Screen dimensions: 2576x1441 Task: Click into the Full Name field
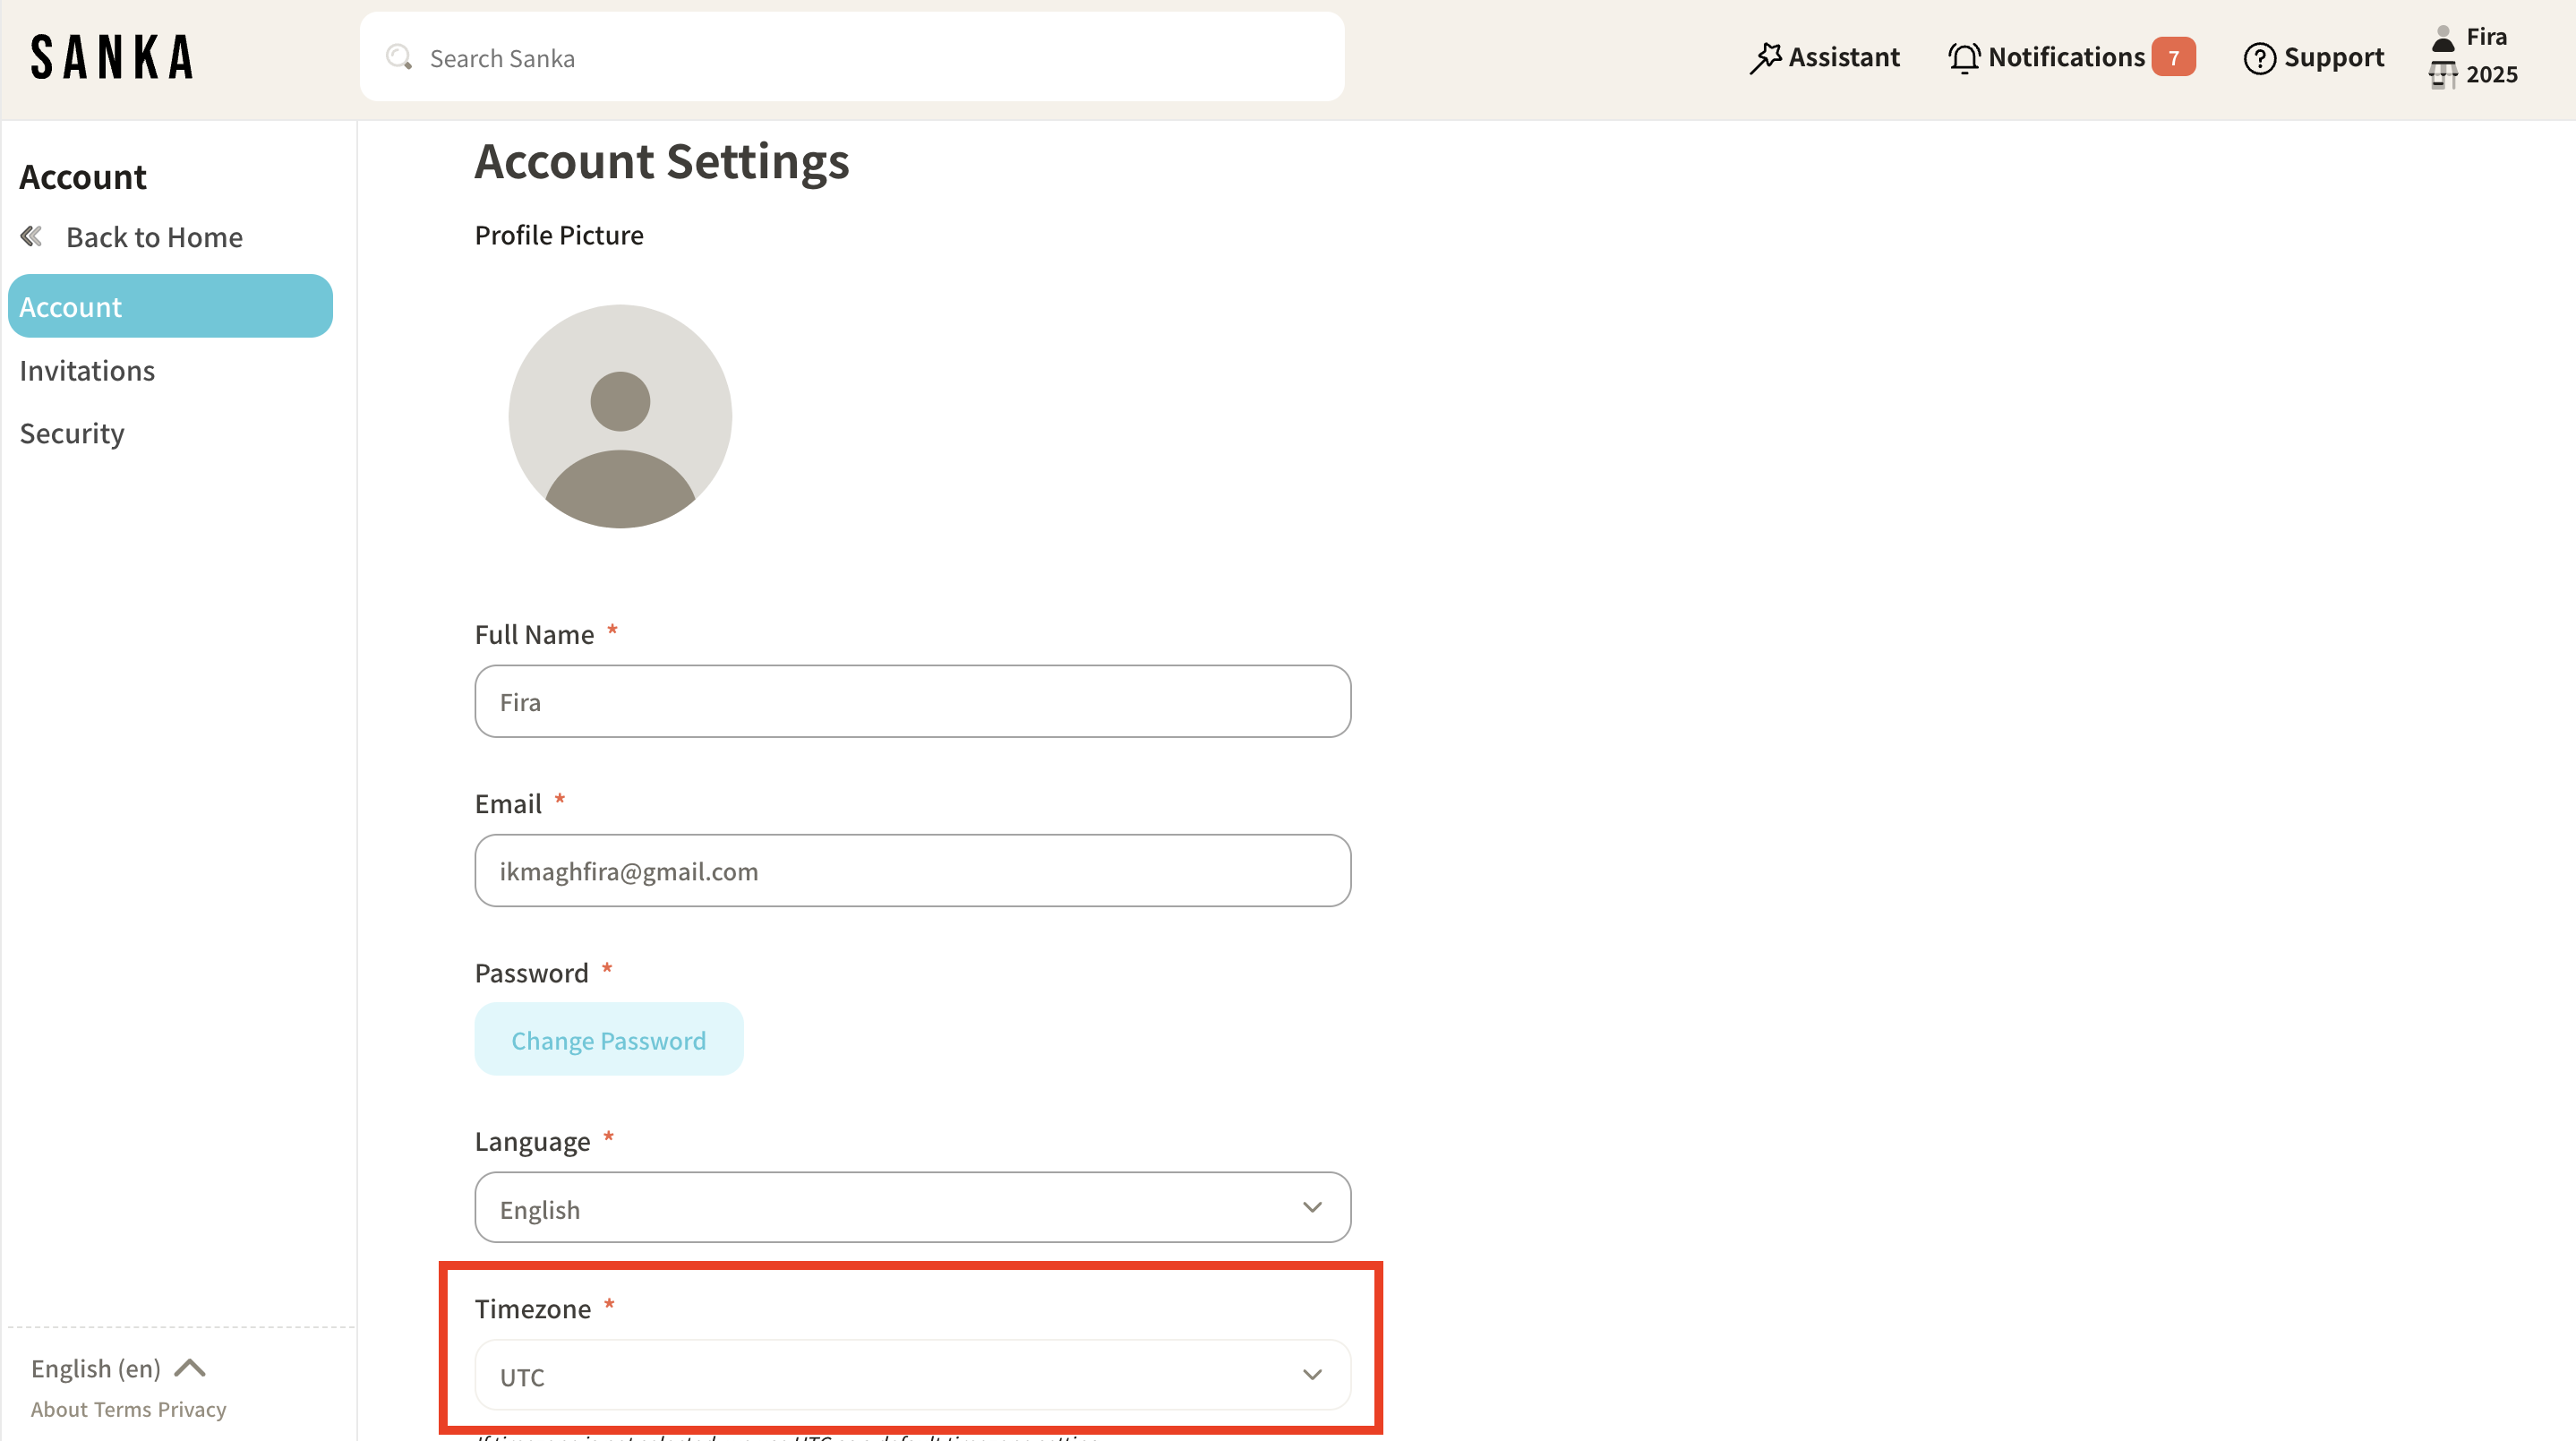912,702
